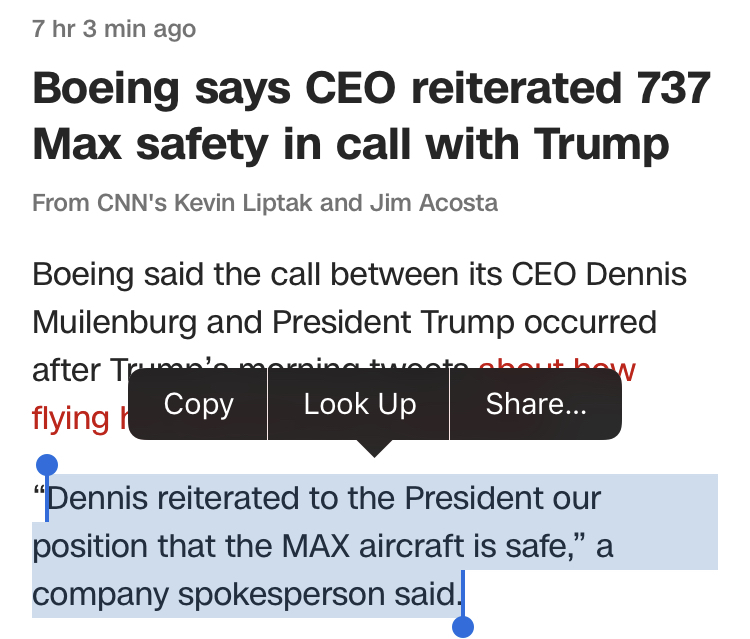Tap Copy in the selection menu
This screenshot has height=639, width=750.
[x=198, y=404]
